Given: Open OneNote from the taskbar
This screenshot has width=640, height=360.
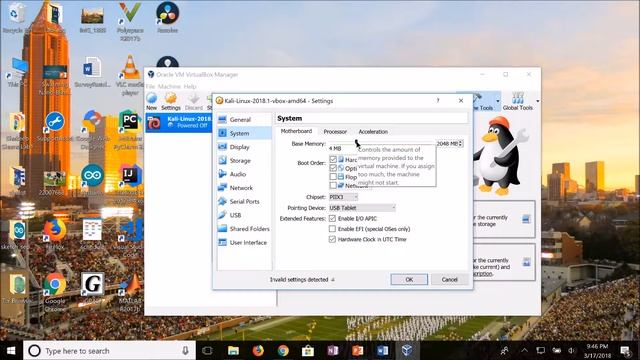Looking at the screenshot, I should (333, 351).
